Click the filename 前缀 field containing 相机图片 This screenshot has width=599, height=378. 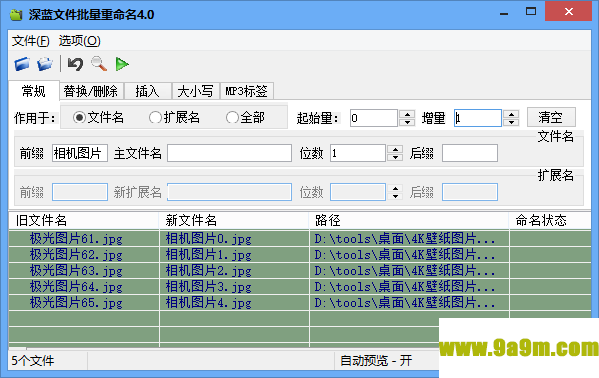(x=79, y=153)
